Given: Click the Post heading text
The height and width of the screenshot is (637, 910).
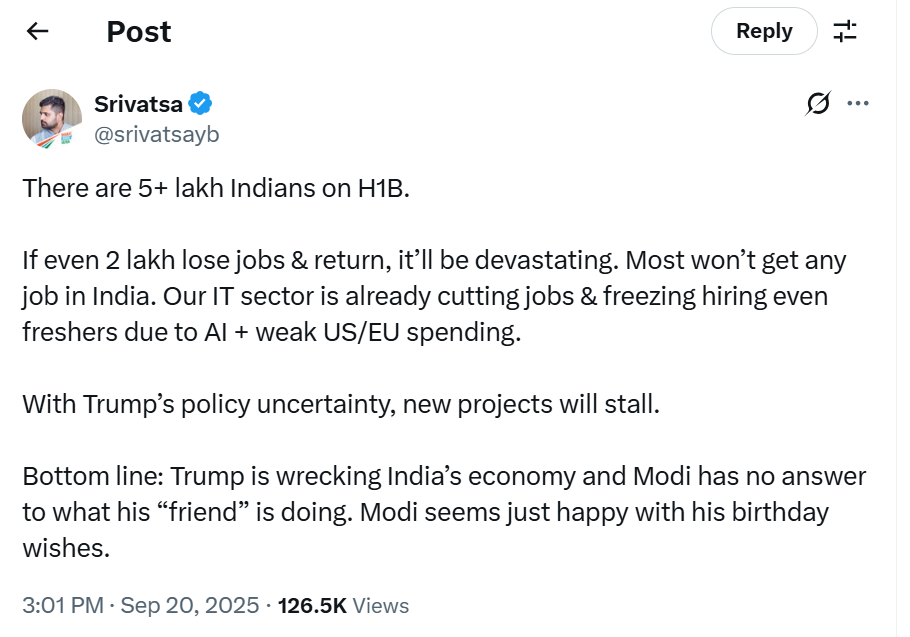Looking at the screenshot, I should tap(139, 31).
